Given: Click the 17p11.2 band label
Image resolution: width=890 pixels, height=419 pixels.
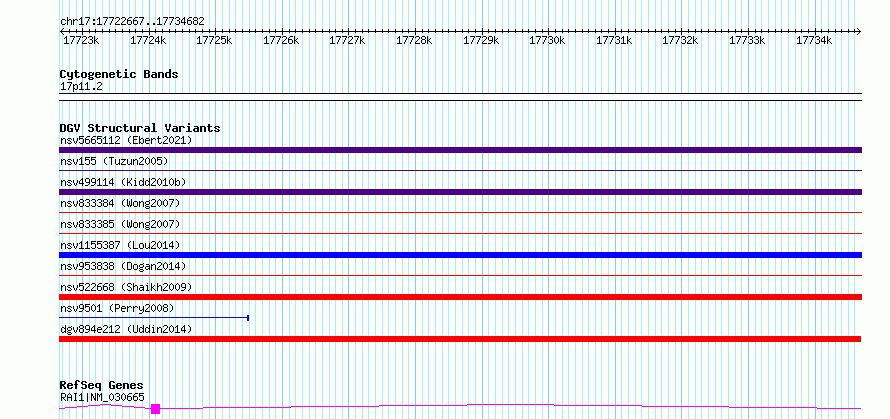Looking at the screenshot, I should (x=81, y=86).
